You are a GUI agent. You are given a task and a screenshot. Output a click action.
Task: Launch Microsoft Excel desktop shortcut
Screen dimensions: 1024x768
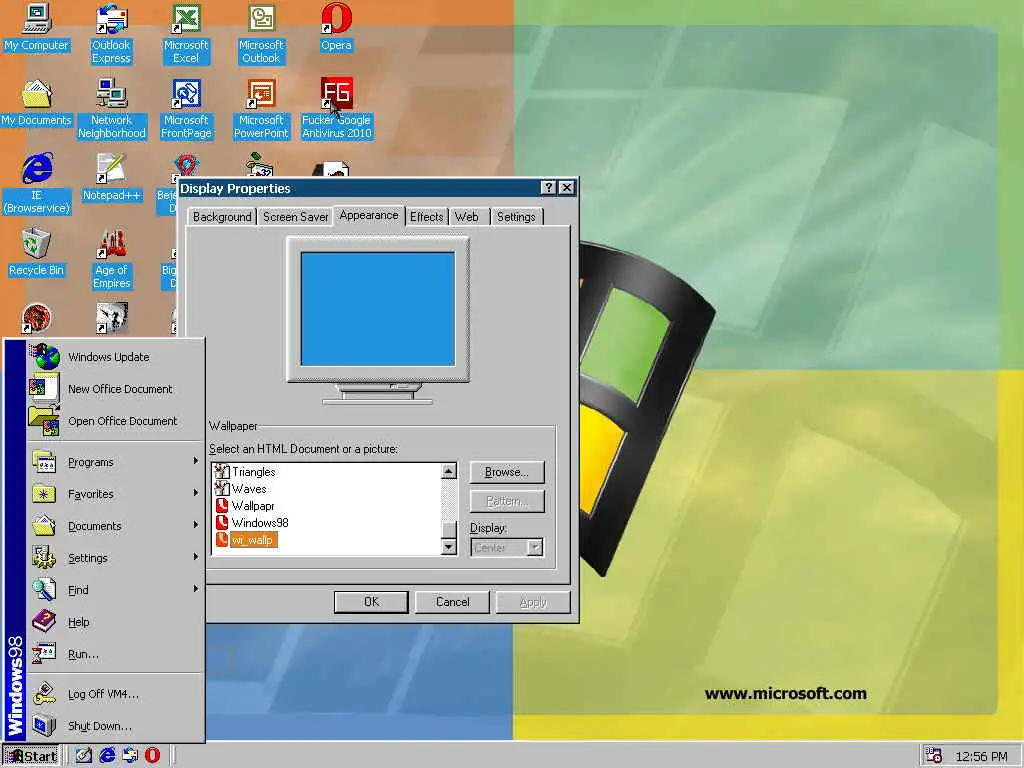186,34
